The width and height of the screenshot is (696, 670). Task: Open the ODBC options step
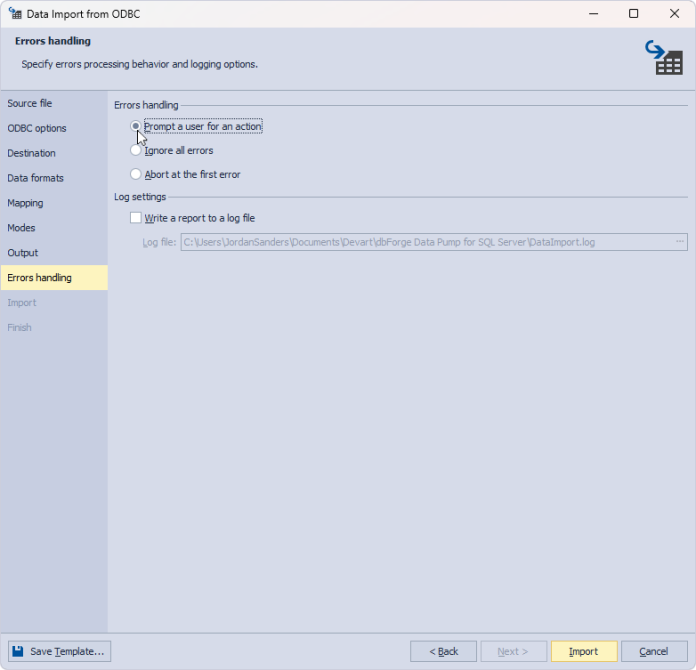click(x=54, y=128)
